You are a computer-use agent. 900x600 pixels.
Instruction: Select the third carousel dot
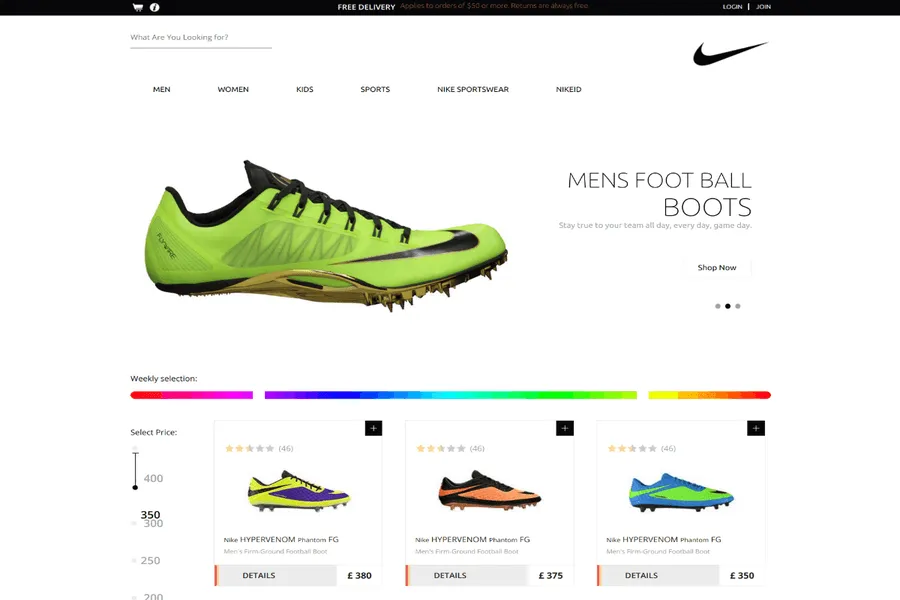click(738, 306)
